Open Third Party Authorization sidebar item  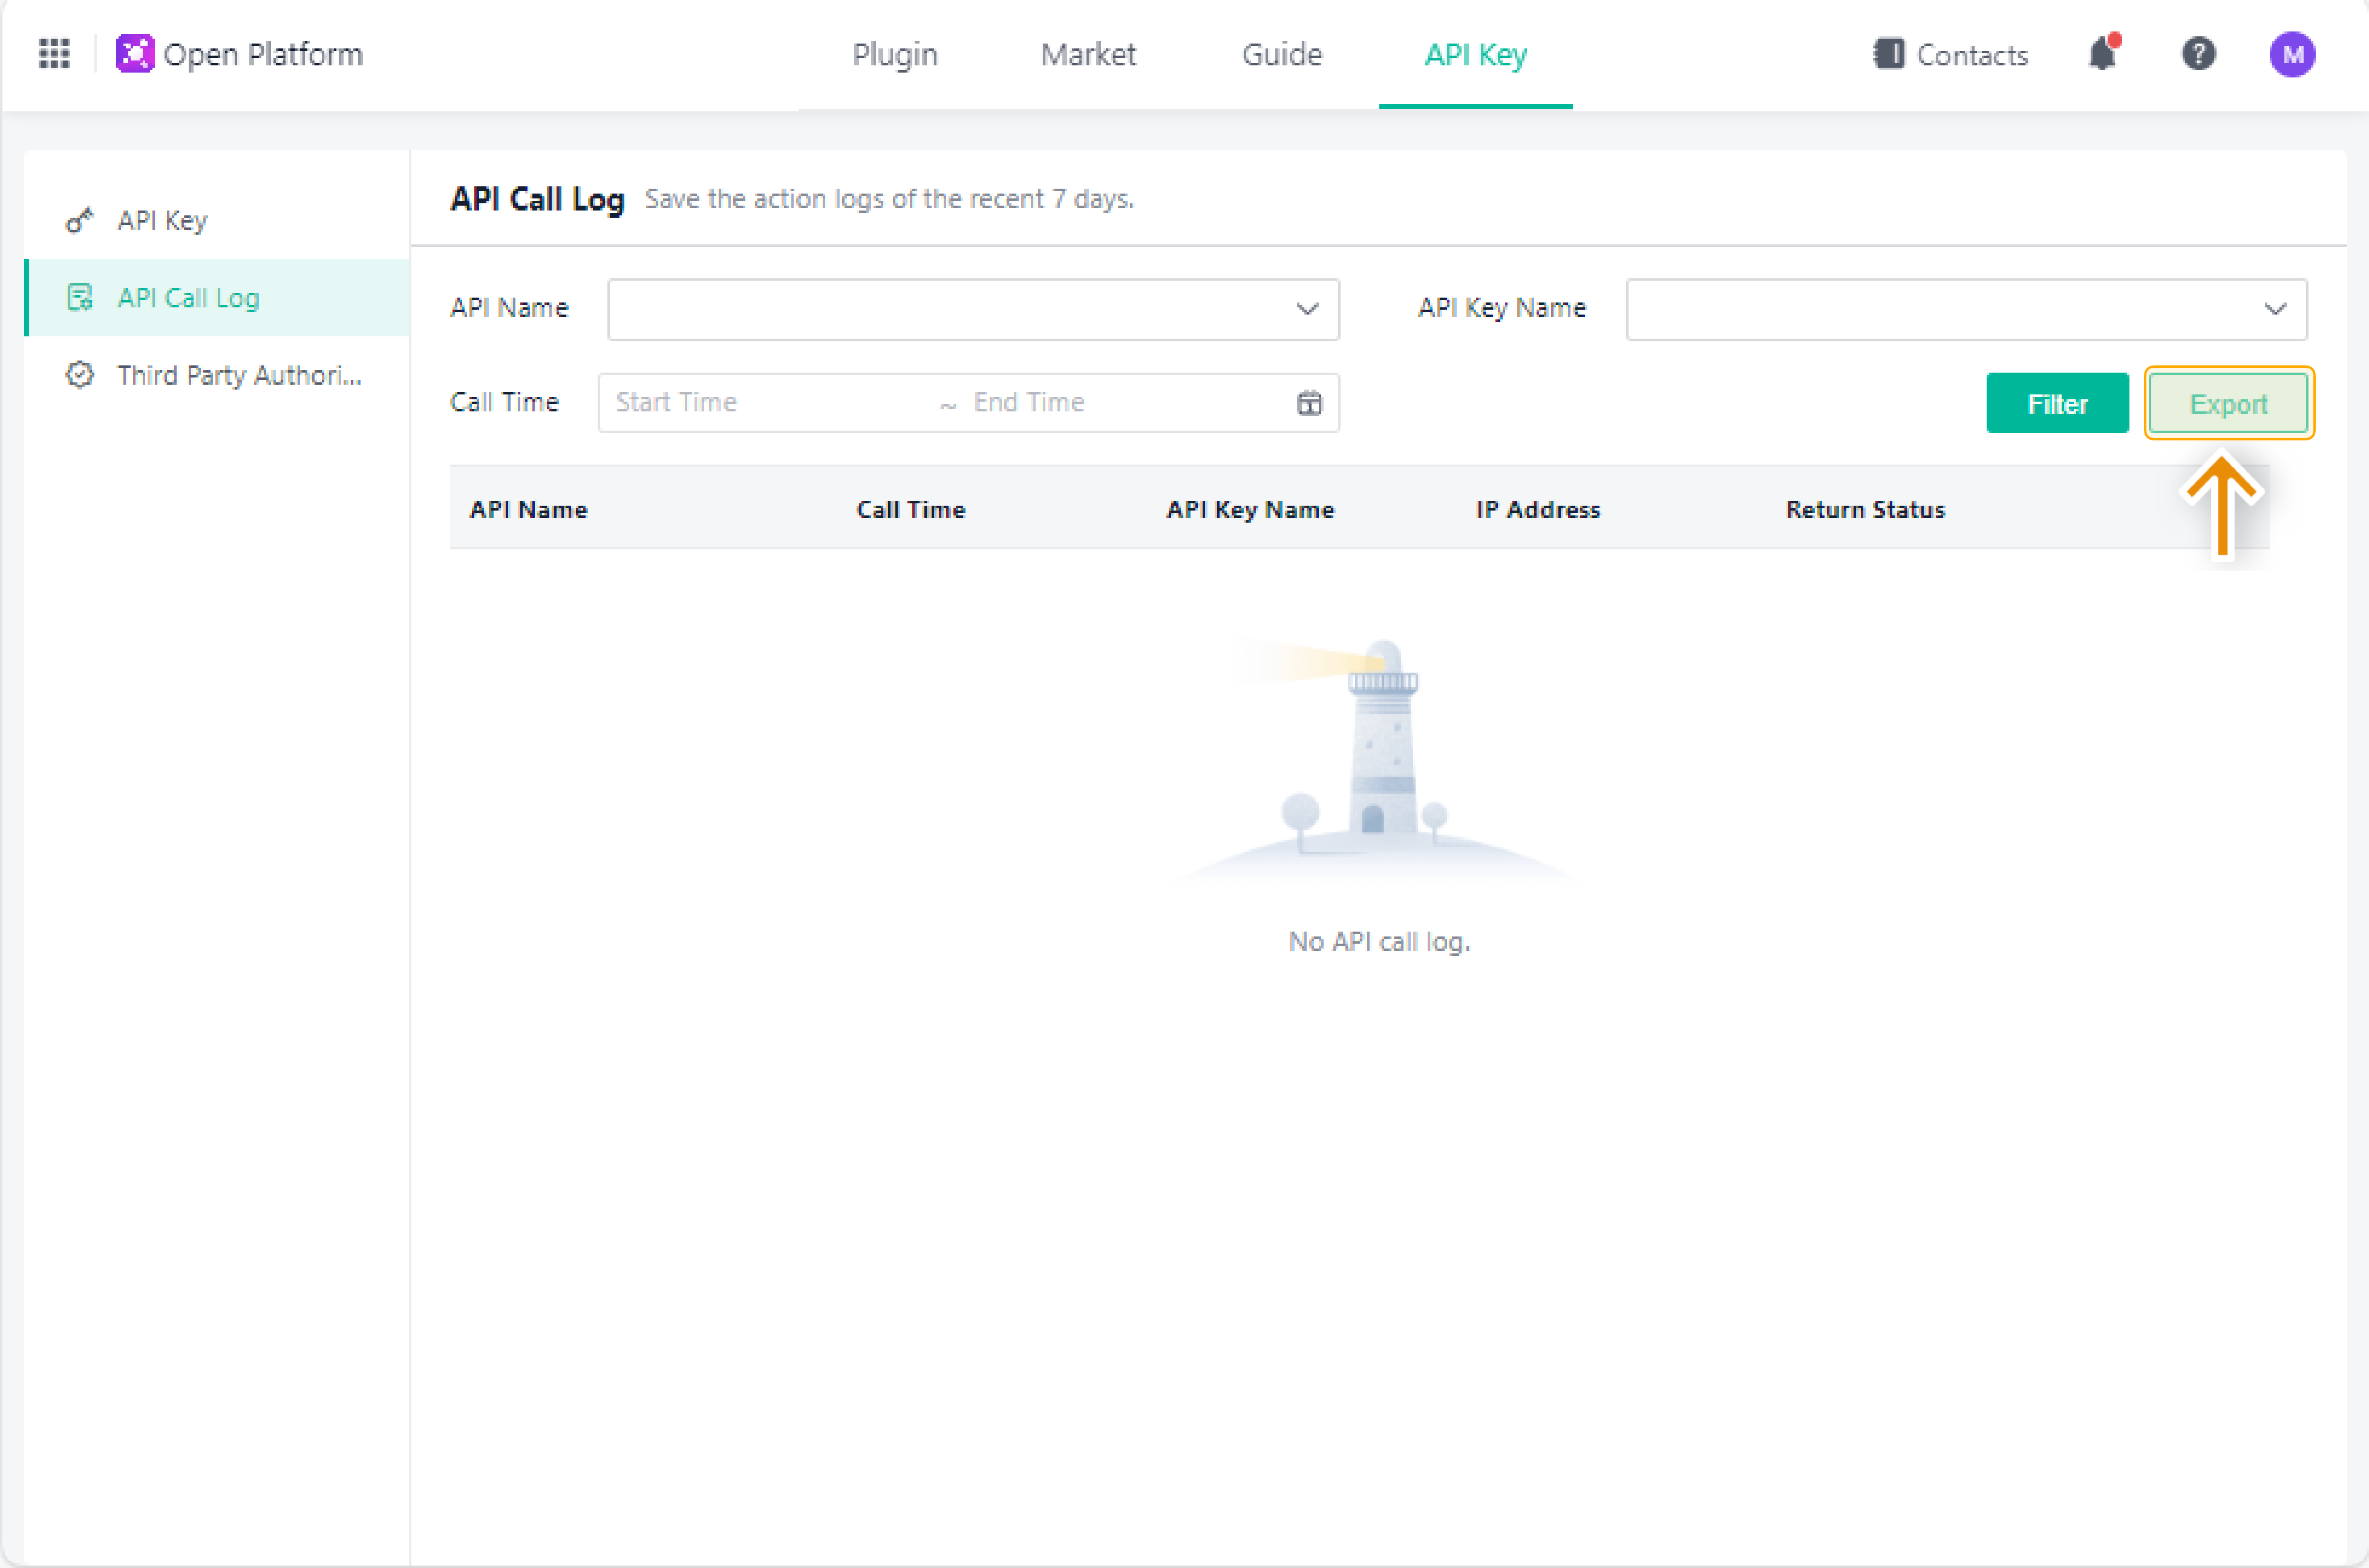tap(238, 375)
